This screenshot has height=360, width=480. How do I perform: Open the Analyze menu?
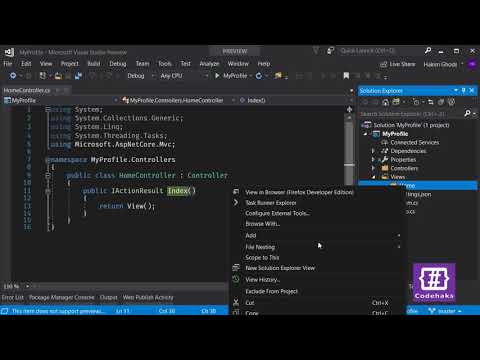pos(209,64)
